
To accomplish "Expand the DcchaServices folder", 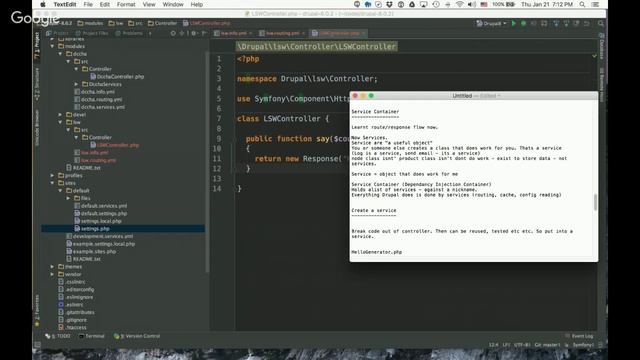I will click(x=76, y=84).
